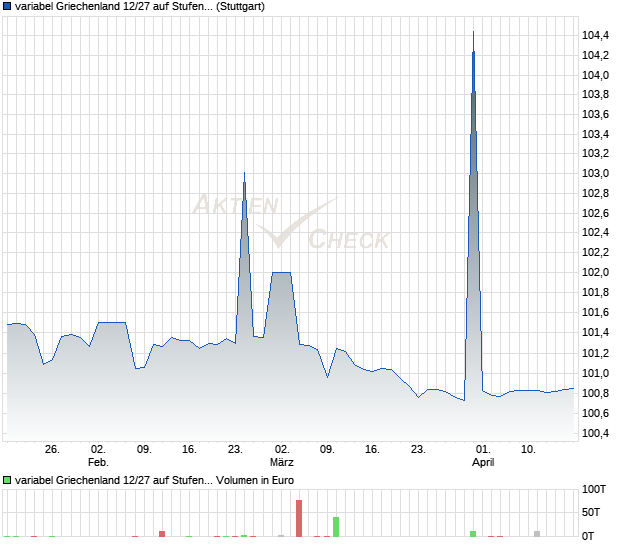Click the 'März' month label on the date axis
Screen dimensions: 620x546
(x=282, y=462)
